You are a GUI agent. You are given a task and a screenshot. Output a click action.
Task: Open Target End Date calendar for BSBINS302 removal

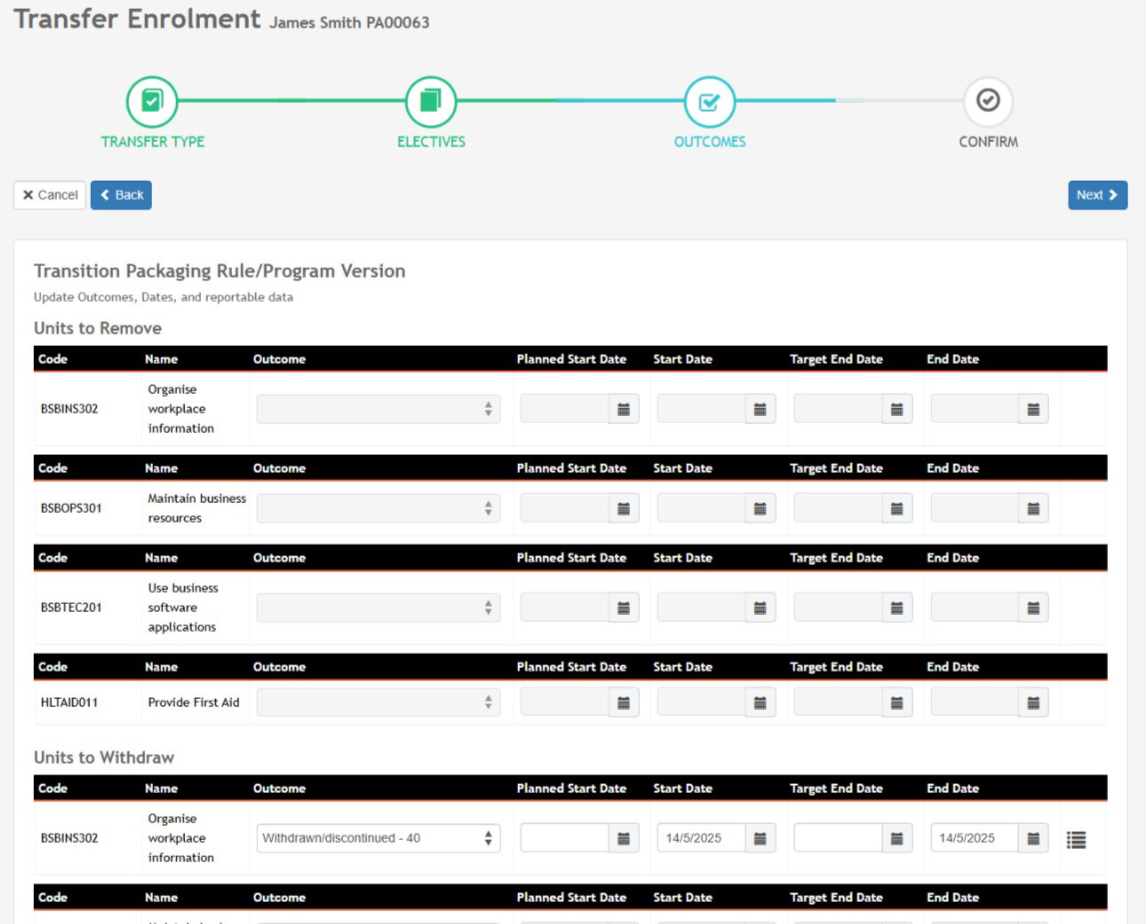(x=898, y=409)
